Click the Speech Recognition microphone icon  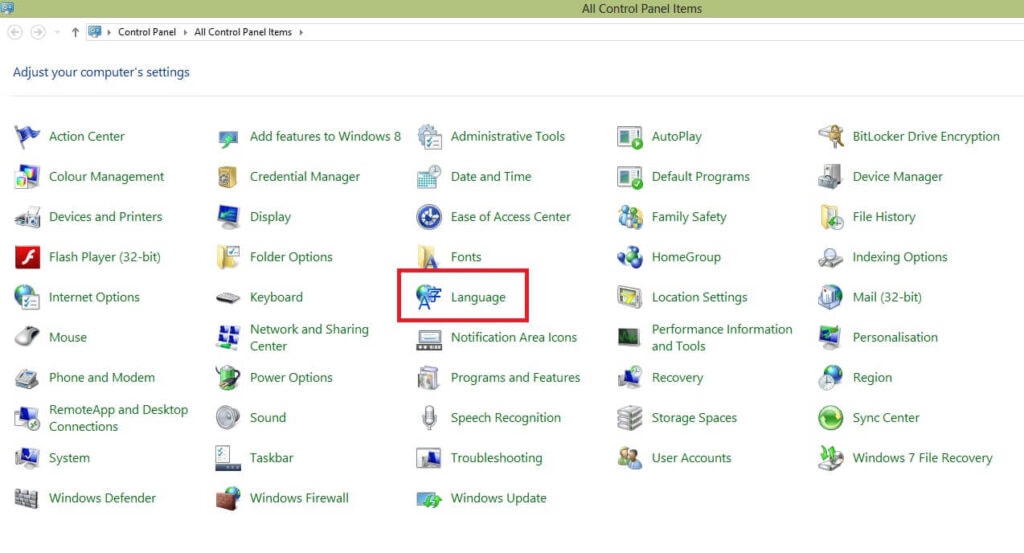pyautogui.click(x=429, y=418)
